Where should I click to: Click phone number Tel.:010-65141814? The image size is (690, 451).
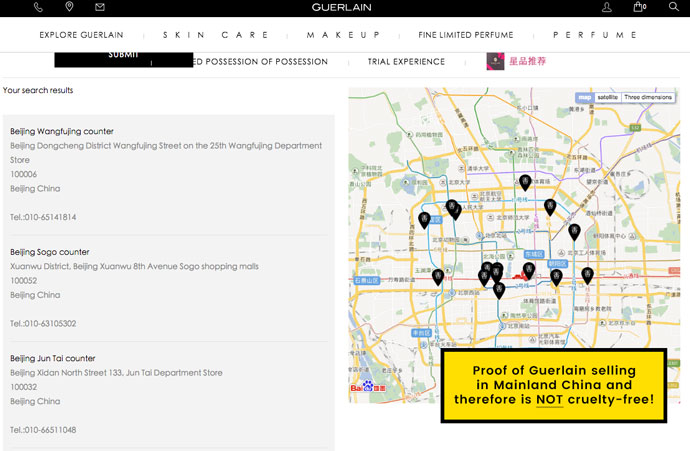(x=43, y=217)
